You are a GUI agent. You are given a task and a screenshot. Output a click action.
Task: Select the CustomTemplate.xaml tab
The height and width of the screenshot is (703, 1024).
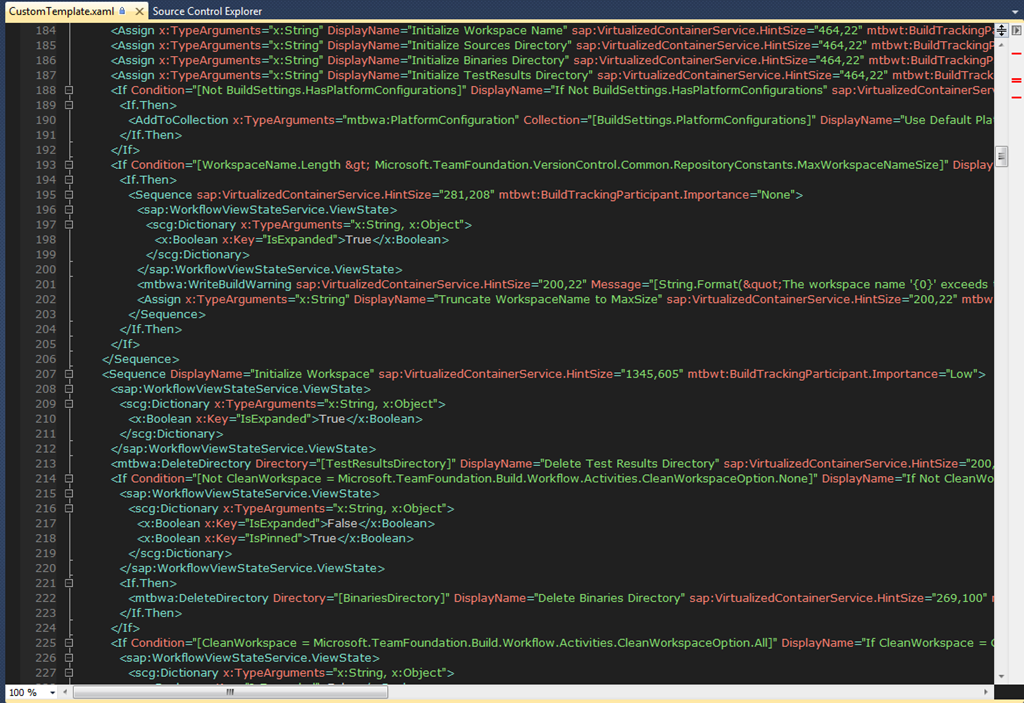tap(60, 11)
